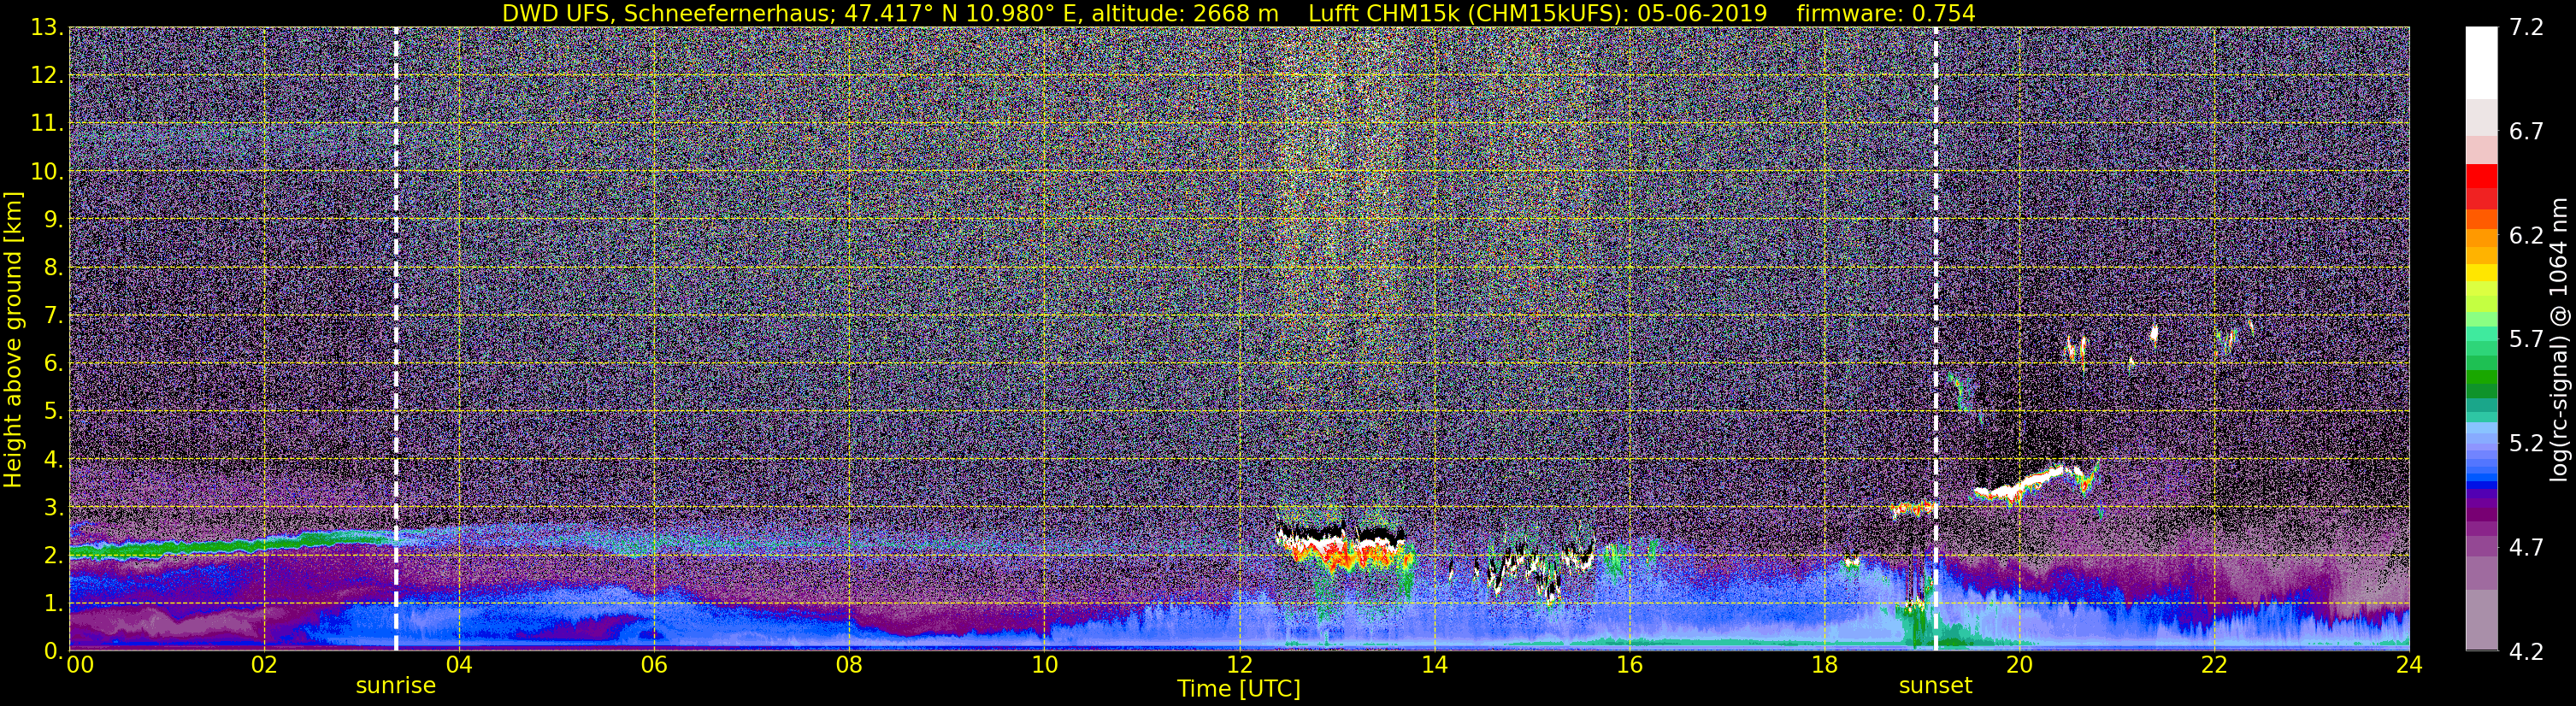Click the y-axis tick label '0.'
2576x706 pixels.
tap(53, 651)
